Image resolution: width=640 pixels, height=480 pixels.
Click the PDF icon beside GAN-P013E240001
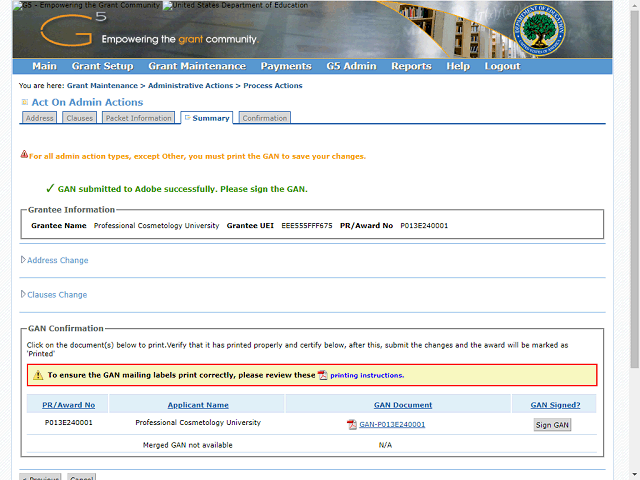[x=351, y=424]
